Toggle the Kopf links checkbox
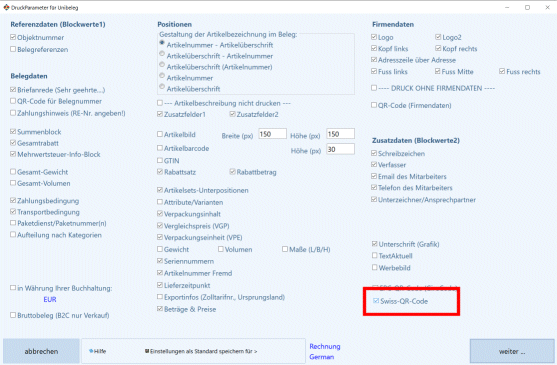Viewport: 557px width, 365px height. [x=374, y=48]
